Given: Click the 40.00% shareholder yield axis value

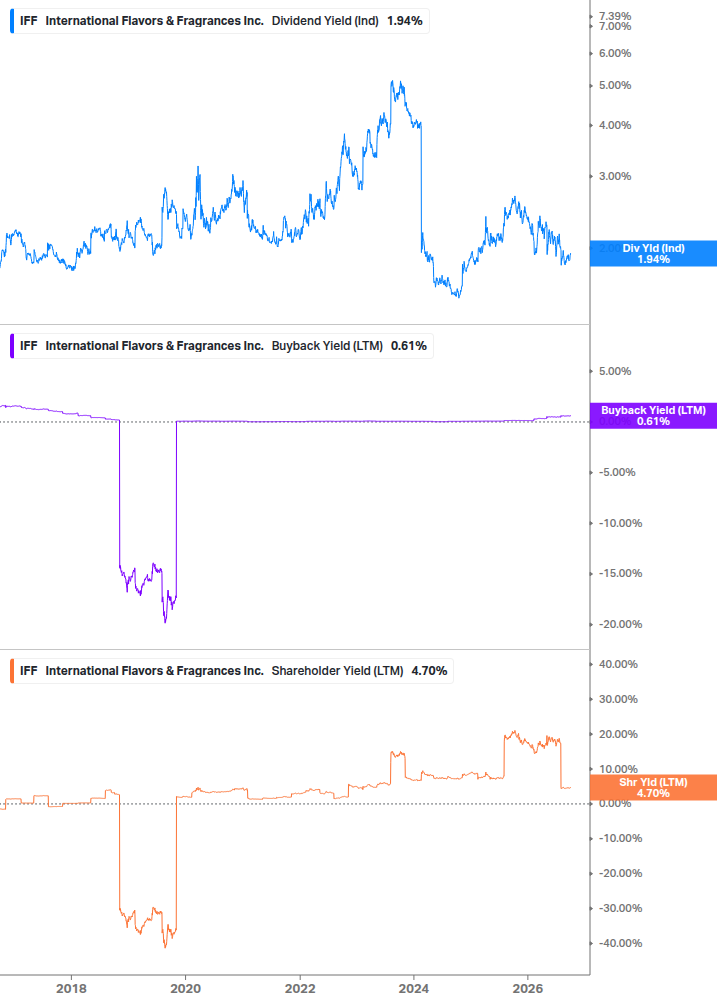Looking at the screenshot, I should click(618, 665).
